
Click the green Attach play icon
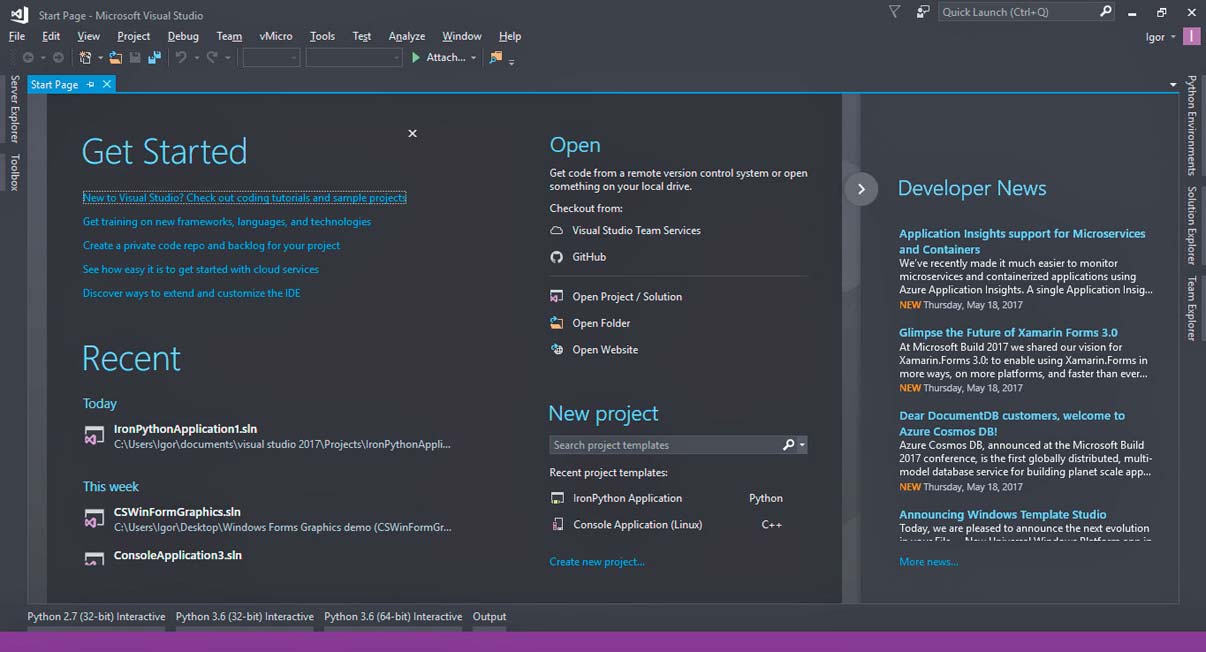(x=416, y=58)
